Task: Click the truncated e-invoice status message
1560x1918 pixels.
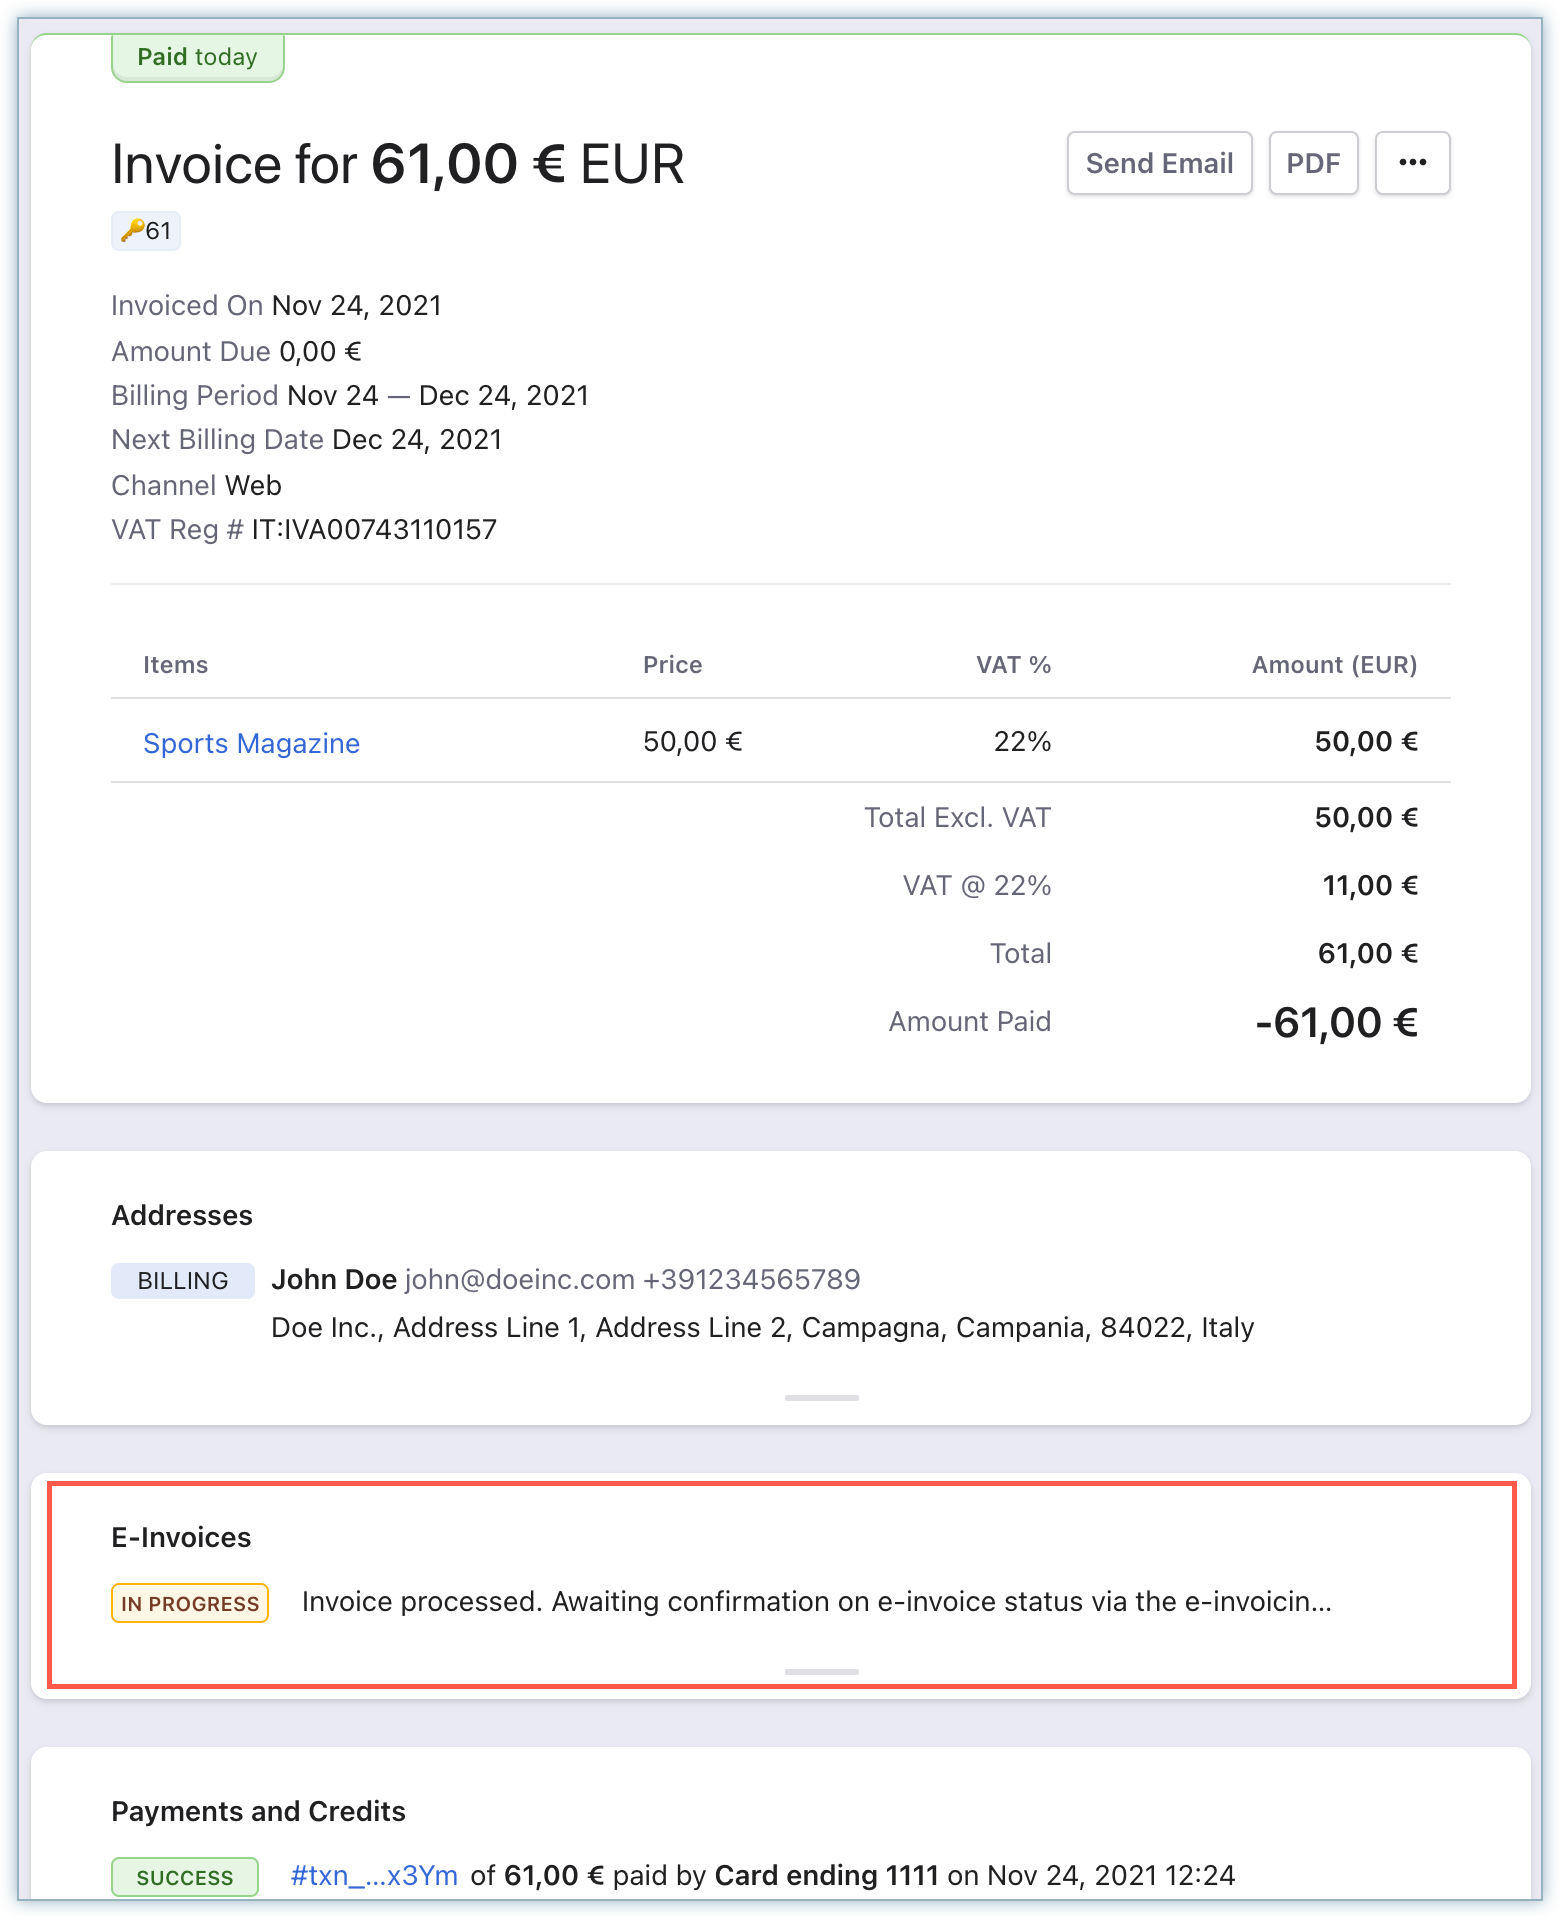Action: 816,1602
